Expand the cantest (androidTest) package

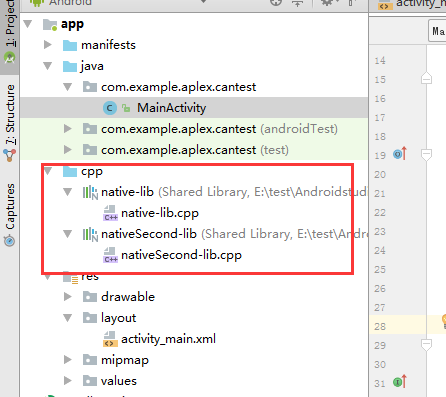tap(68, 129)
